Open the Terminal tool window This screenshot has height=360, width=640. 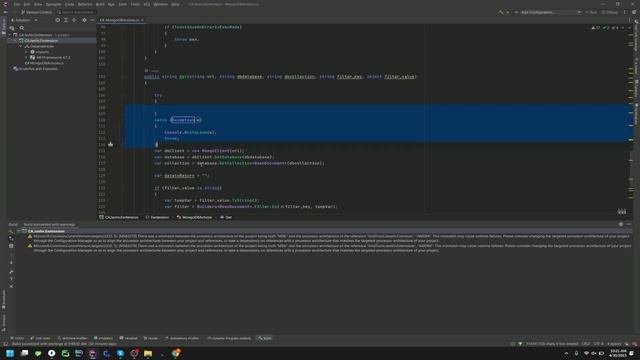tap(129, 338)
